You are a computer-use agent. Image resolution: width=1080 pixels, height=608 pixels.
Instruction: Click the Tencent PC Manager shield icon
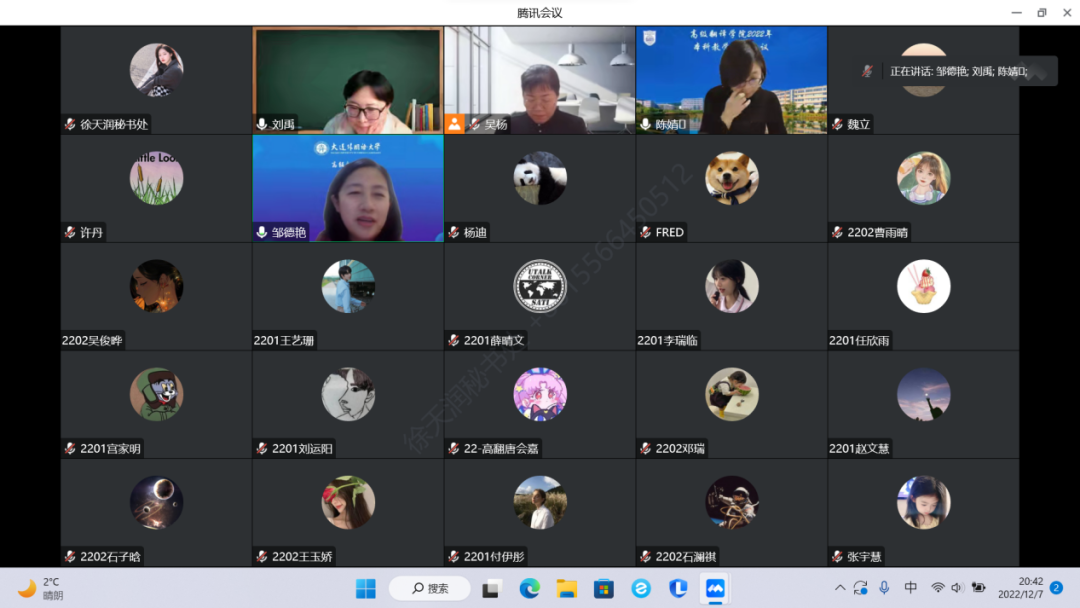coord(678,588)
